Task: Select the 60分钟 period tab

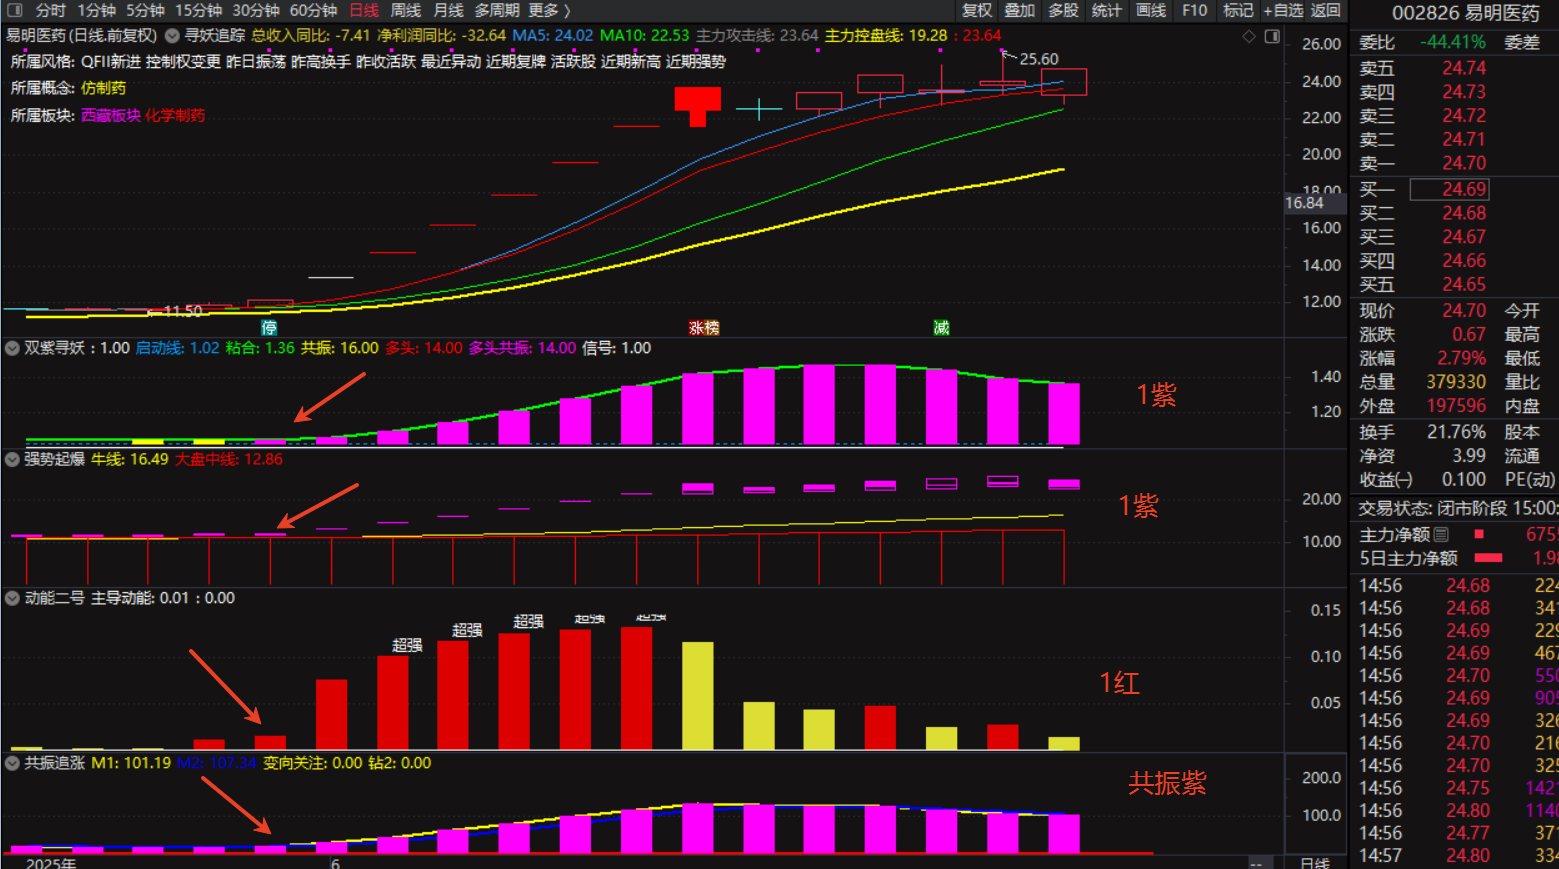Action: point(312,10)
